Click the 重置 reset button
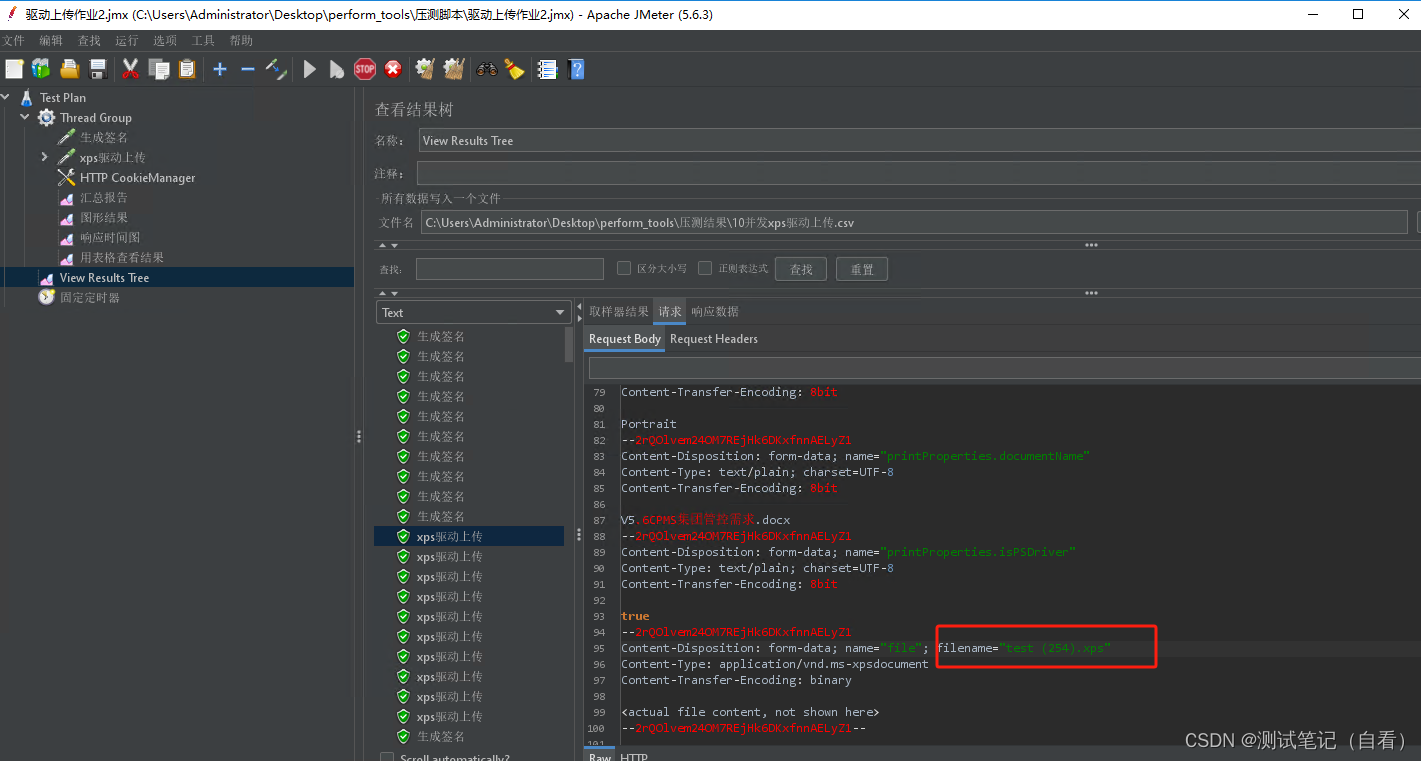The image size is (1421, 761). (x=862, y=269)
